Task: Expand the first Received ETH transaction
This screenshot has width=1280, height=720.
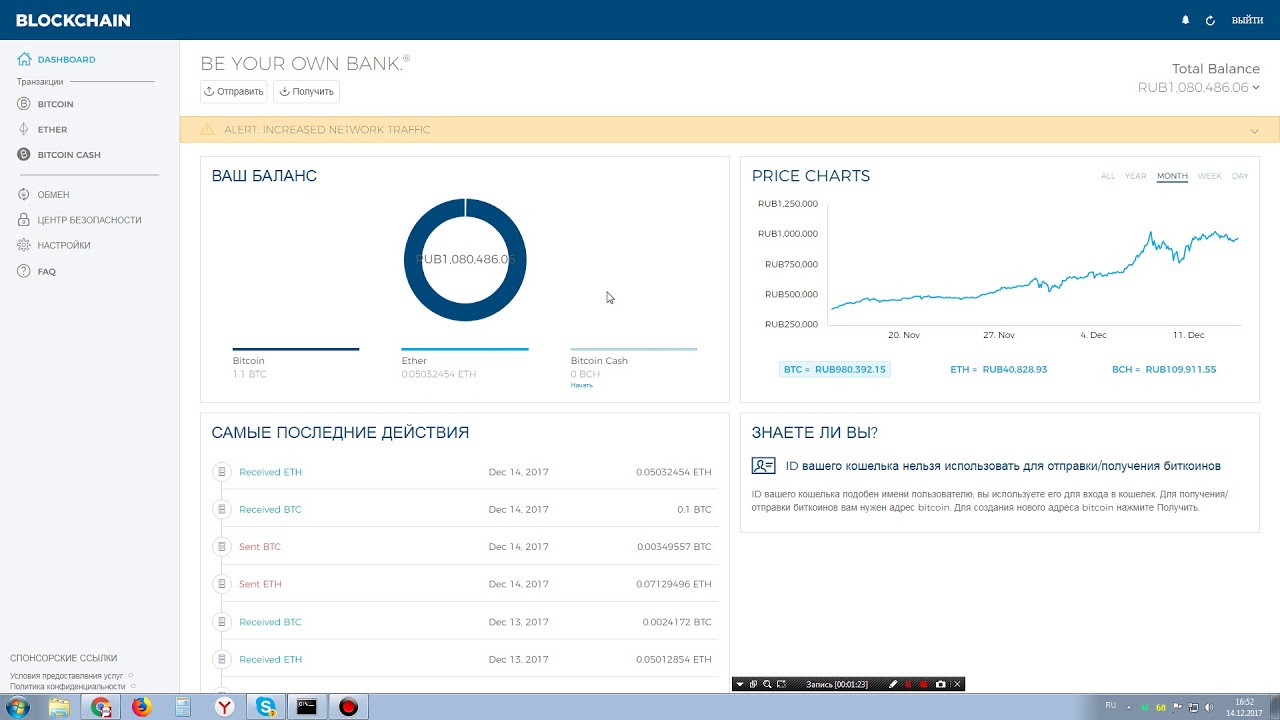Action: (270, 472)
